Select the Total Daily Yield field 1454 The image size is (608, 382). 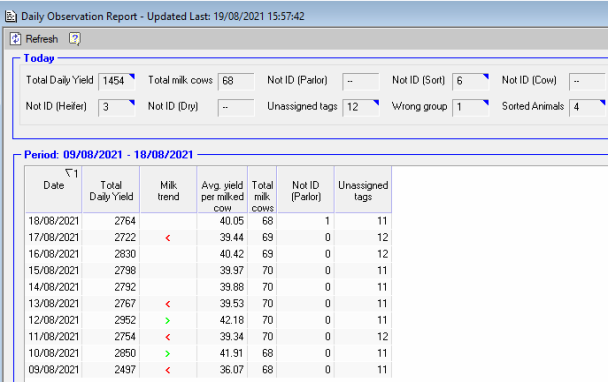(x=117, y=81)
